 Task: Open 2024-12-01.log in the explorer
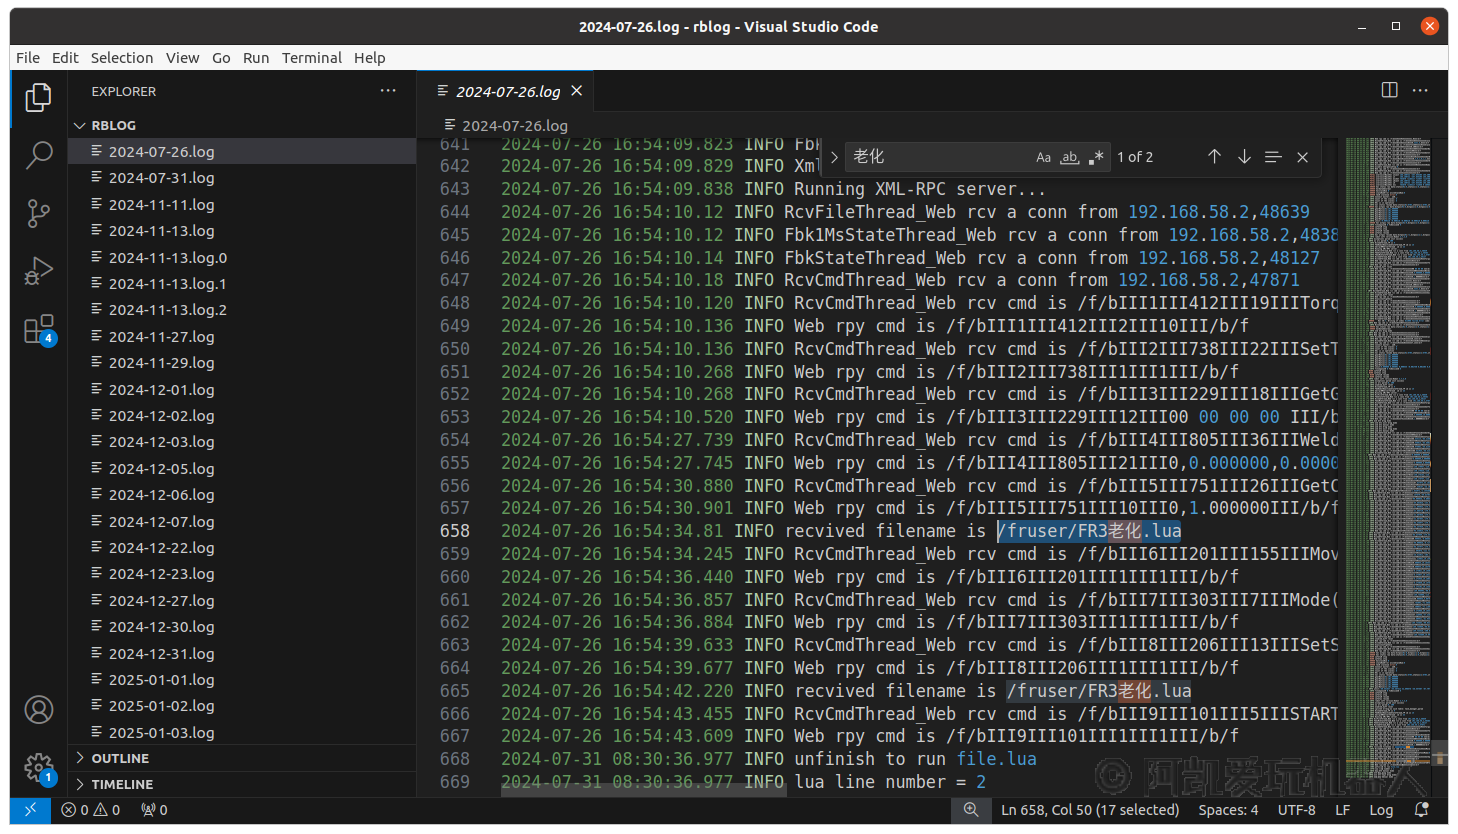click(161, 390)
